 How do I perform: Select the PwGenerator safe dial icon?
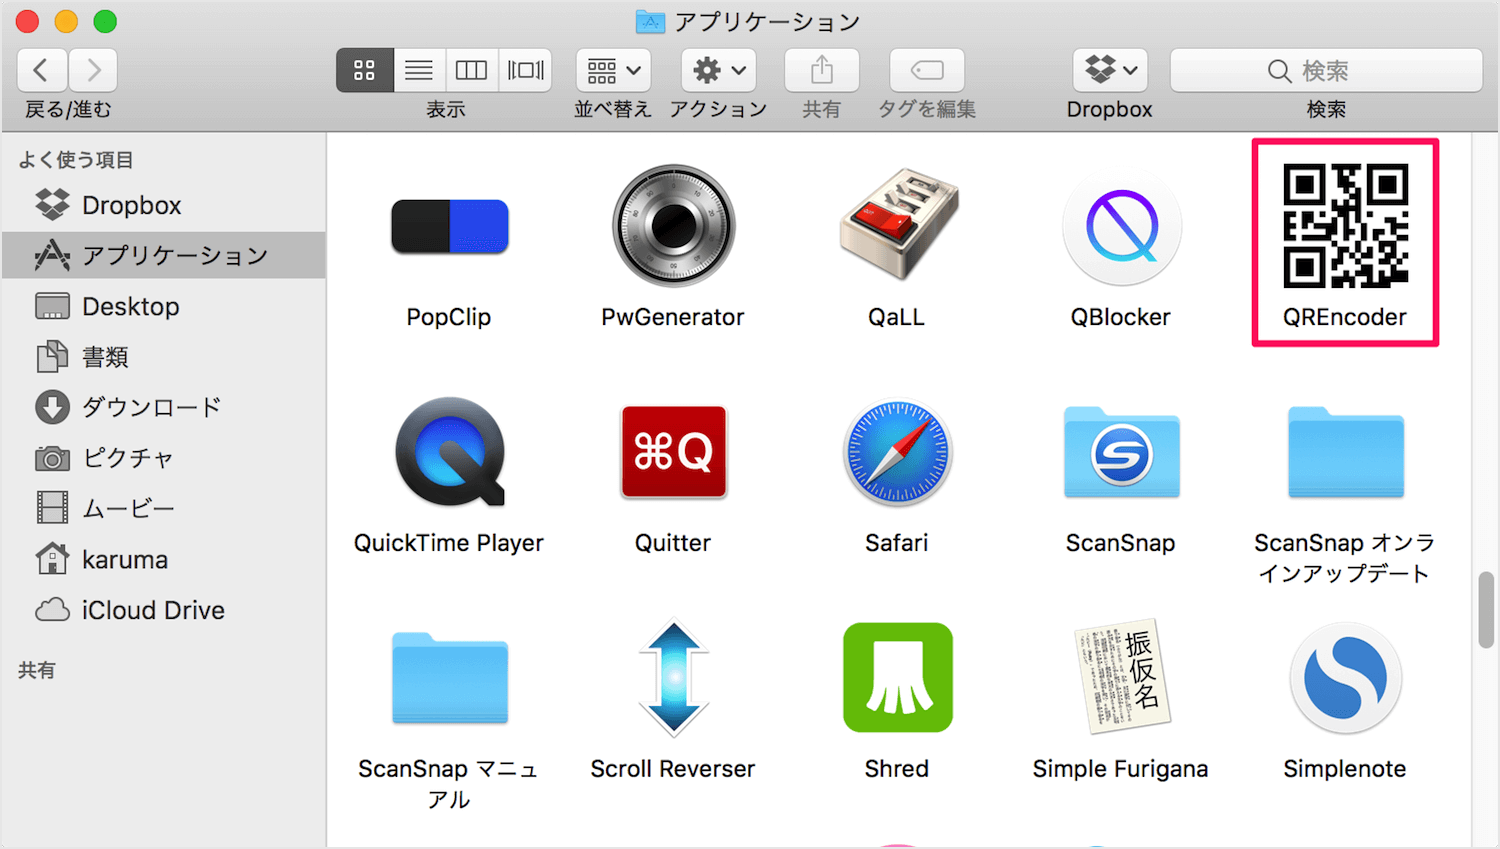pyautogui.click(x=673, y=226)
